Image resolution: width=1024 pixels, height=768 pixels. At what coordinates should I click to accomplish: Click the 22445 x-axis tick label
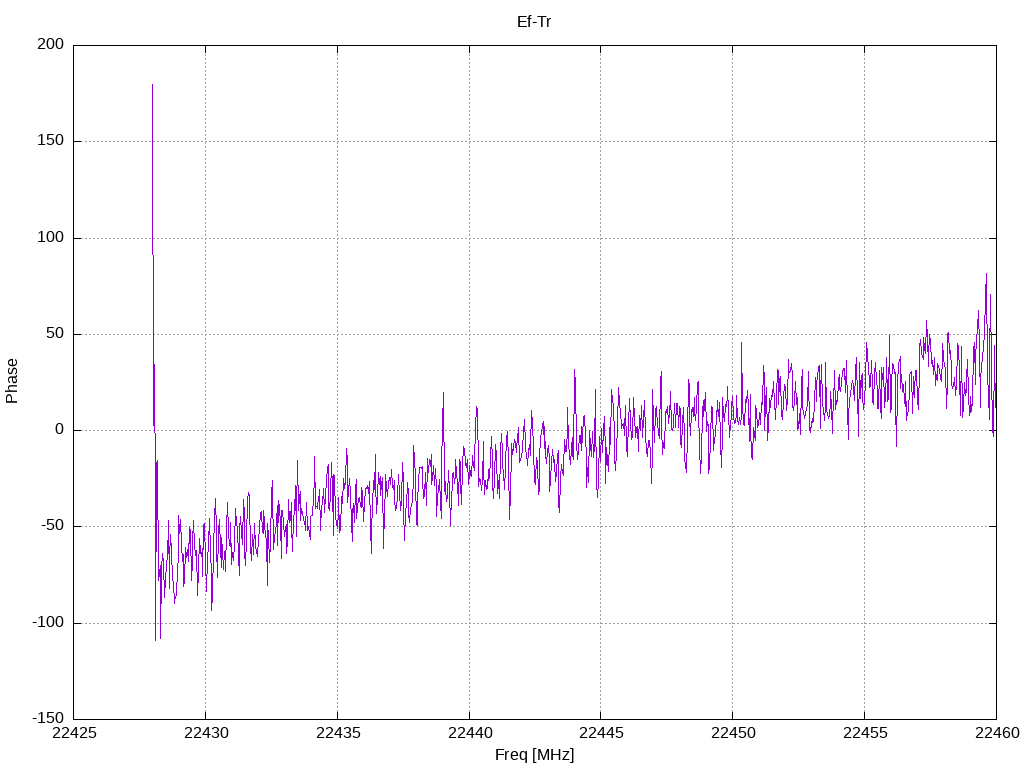coord(601,733)
